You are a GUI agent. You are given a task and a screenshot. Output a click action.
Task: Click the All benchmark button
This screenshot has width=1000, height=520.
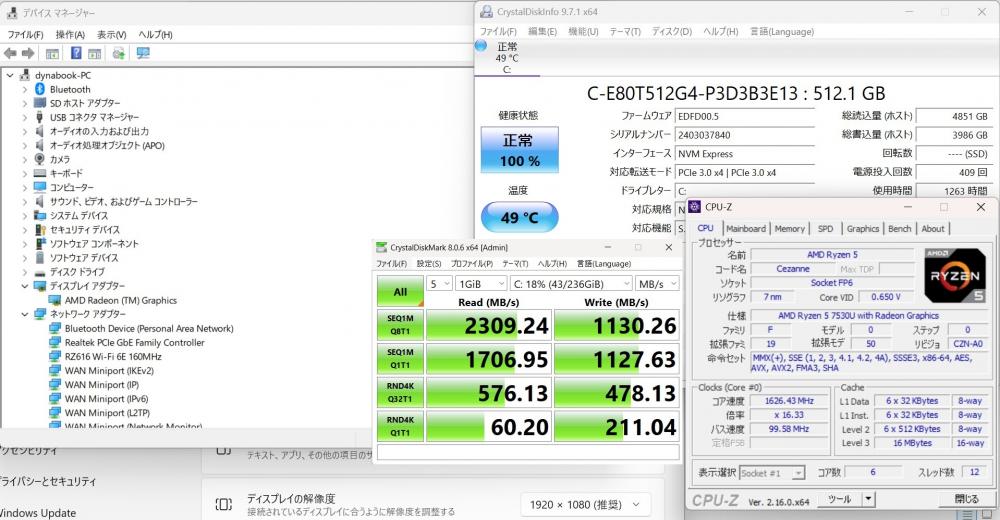pos(400,292)
